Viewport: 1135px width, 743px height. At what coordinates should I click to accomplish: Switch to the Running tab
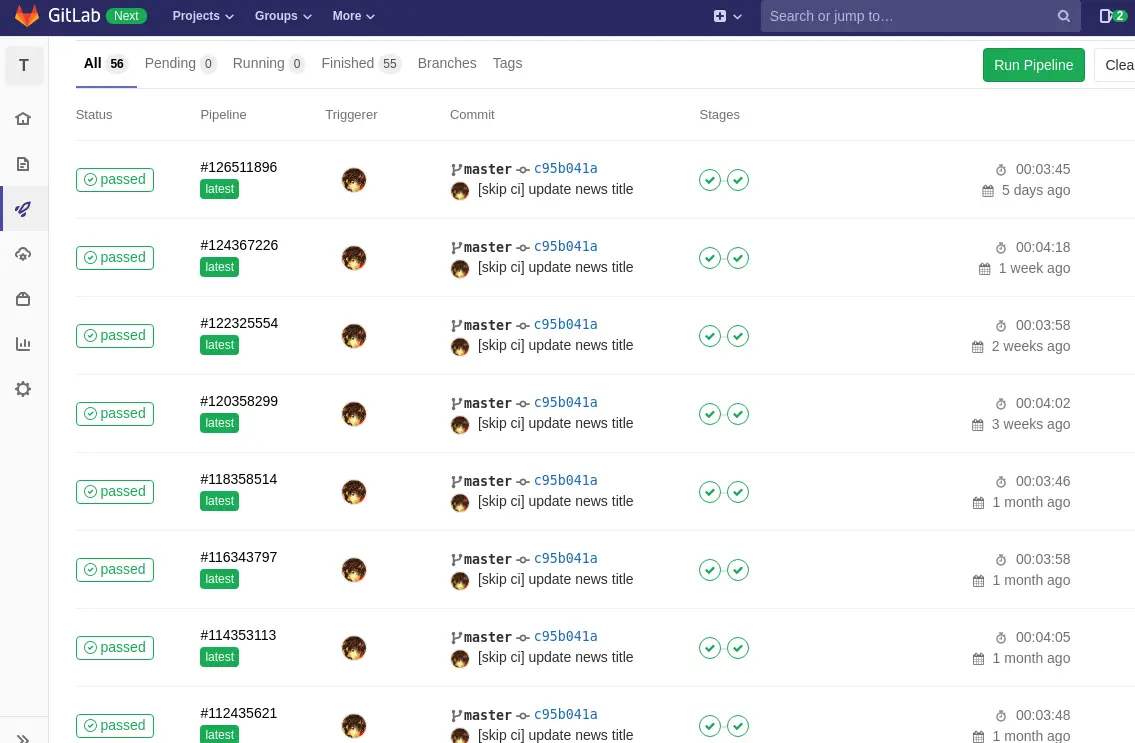click(269, 64)
